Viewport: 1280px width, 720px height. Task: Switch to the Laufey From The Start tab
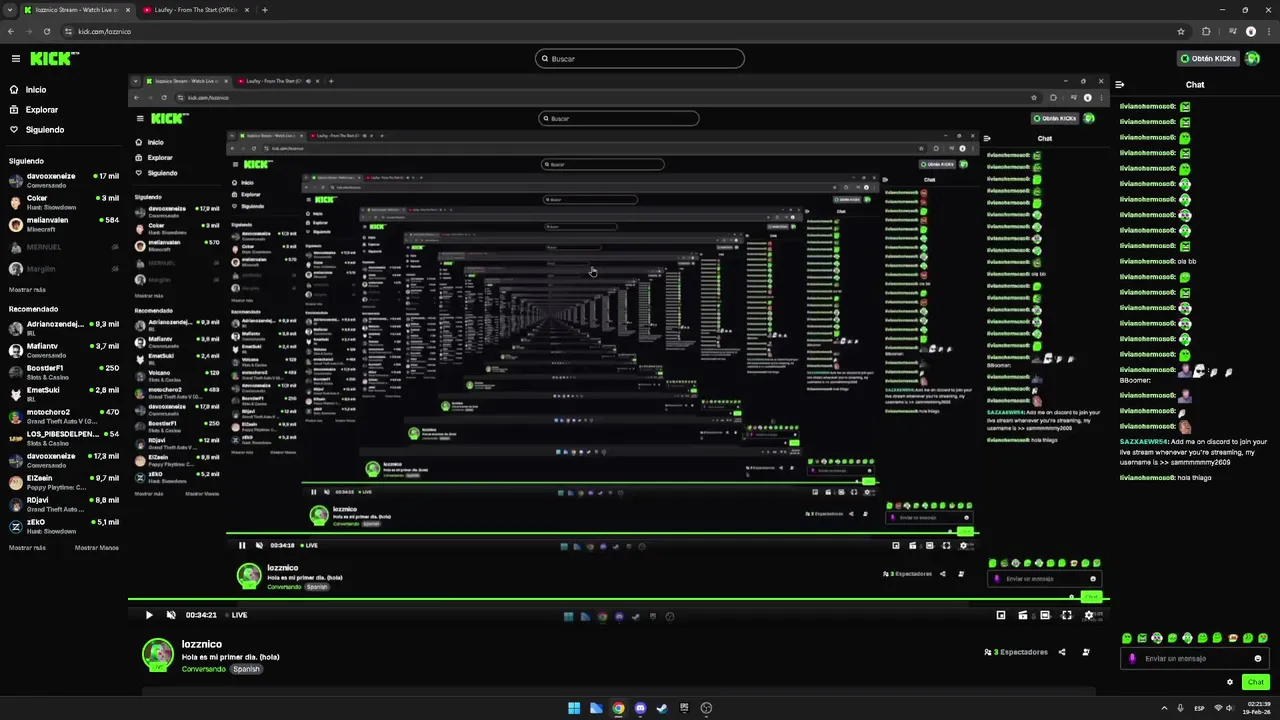coord(195,10)
